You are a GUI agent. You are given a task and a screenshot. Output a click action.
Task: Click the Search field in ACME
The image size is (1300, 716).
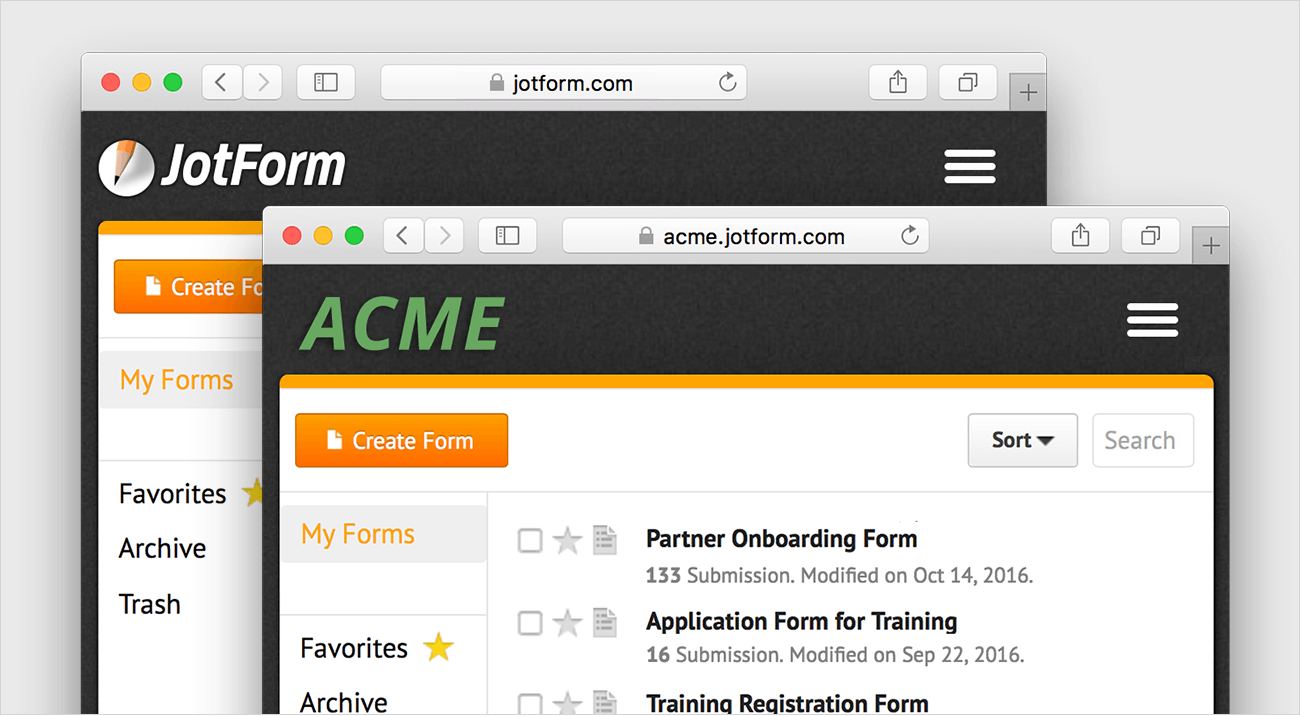click(x=1143, y=440)
